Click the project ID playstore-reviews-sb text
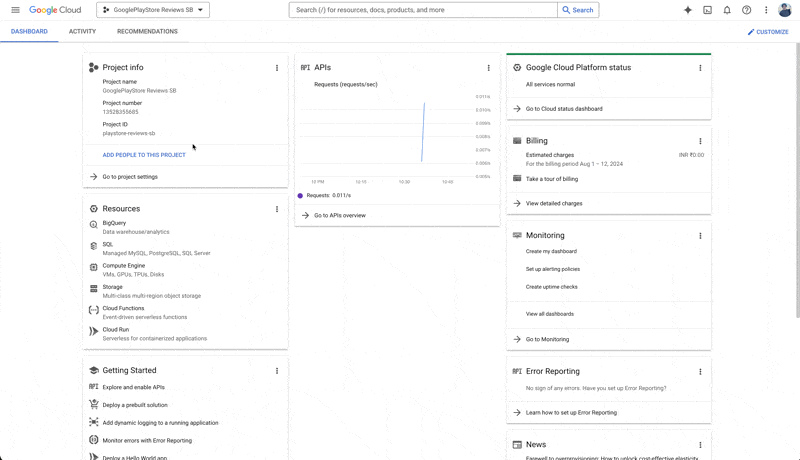 pos(129,134)
